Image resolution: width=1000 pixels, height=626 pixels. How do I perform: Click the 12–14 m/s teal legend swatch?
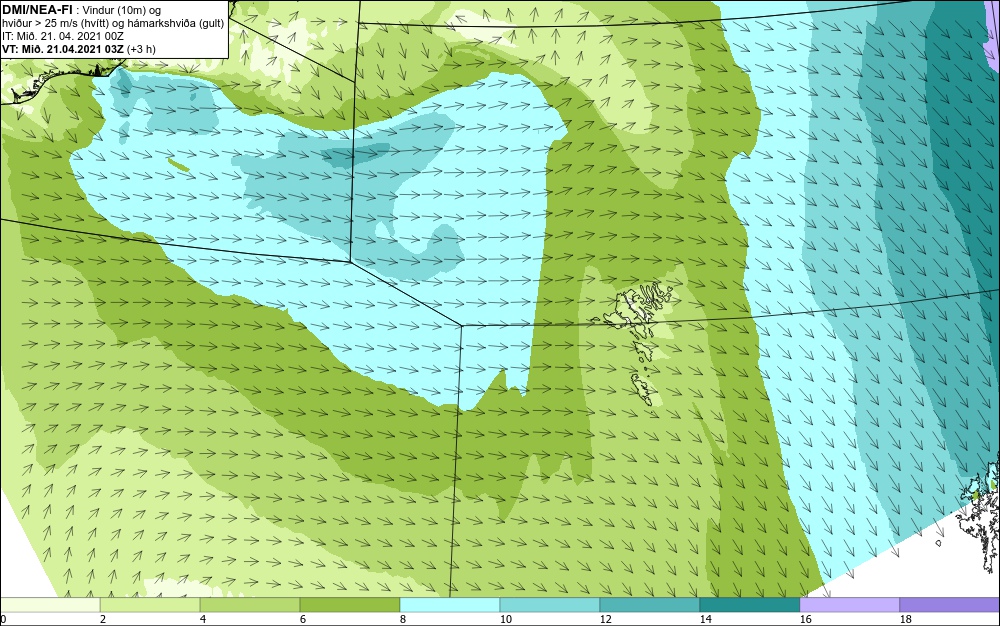tap(649, 605)
